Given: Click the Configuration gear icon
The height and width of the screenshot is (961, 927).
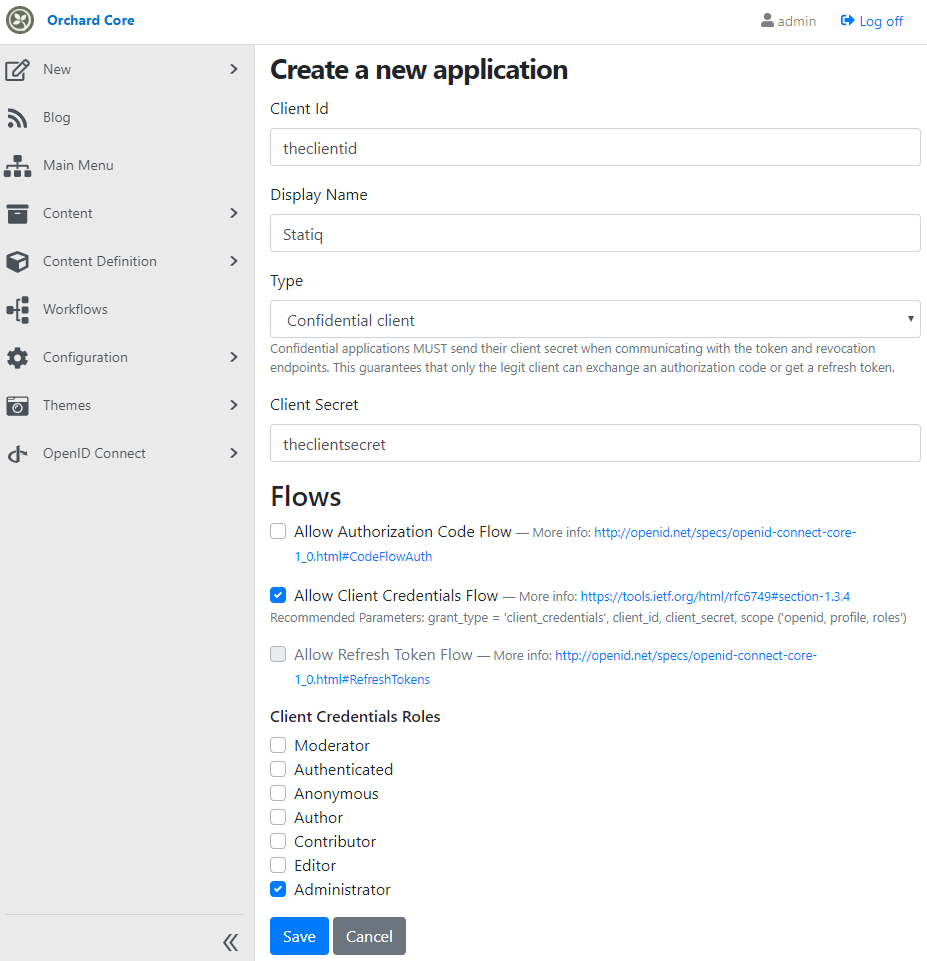Looking at the screenshot, I should coord(17,357).
